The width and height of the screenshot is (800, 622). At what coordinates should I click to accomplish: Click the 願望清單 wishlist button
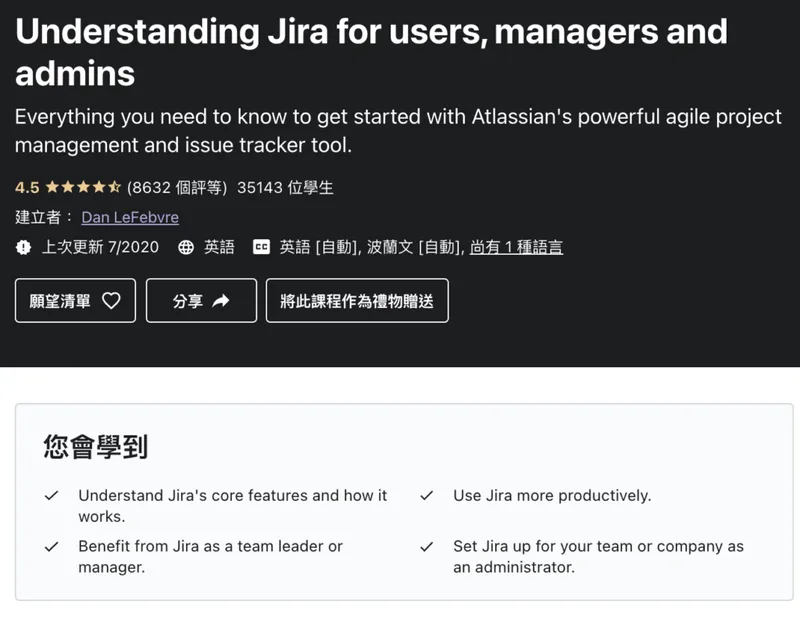(75, 300)
